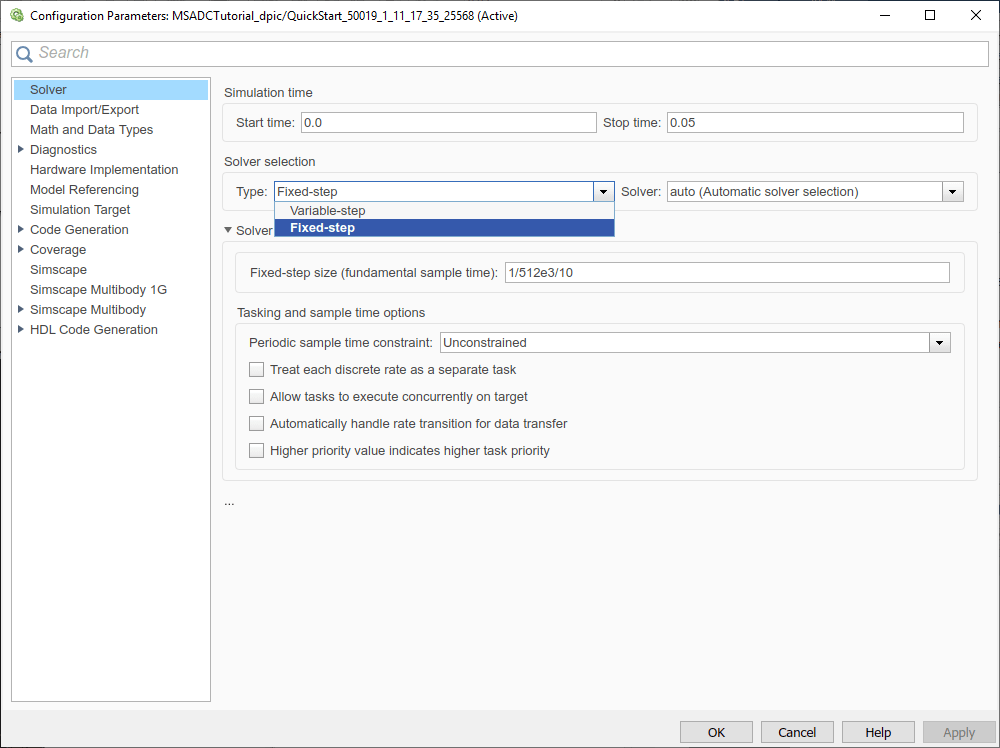The width and height of the screenshot is (1000, 748).
Task: Enable Treat each discrete rate as separate task
Action: [x=257, y=370]
